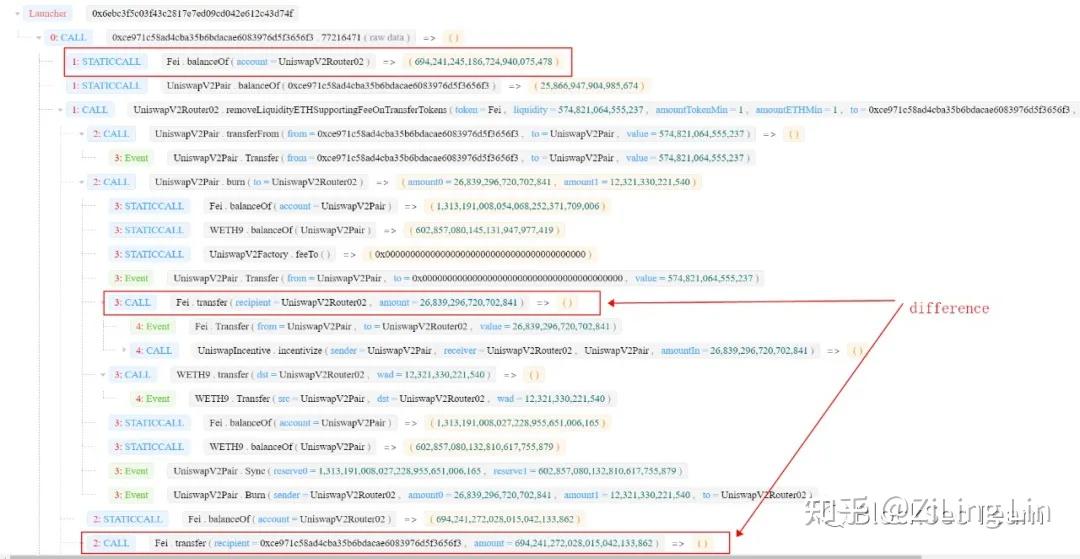Click the UniswapV2Pair.balanceOf call text

click(331, 85)
